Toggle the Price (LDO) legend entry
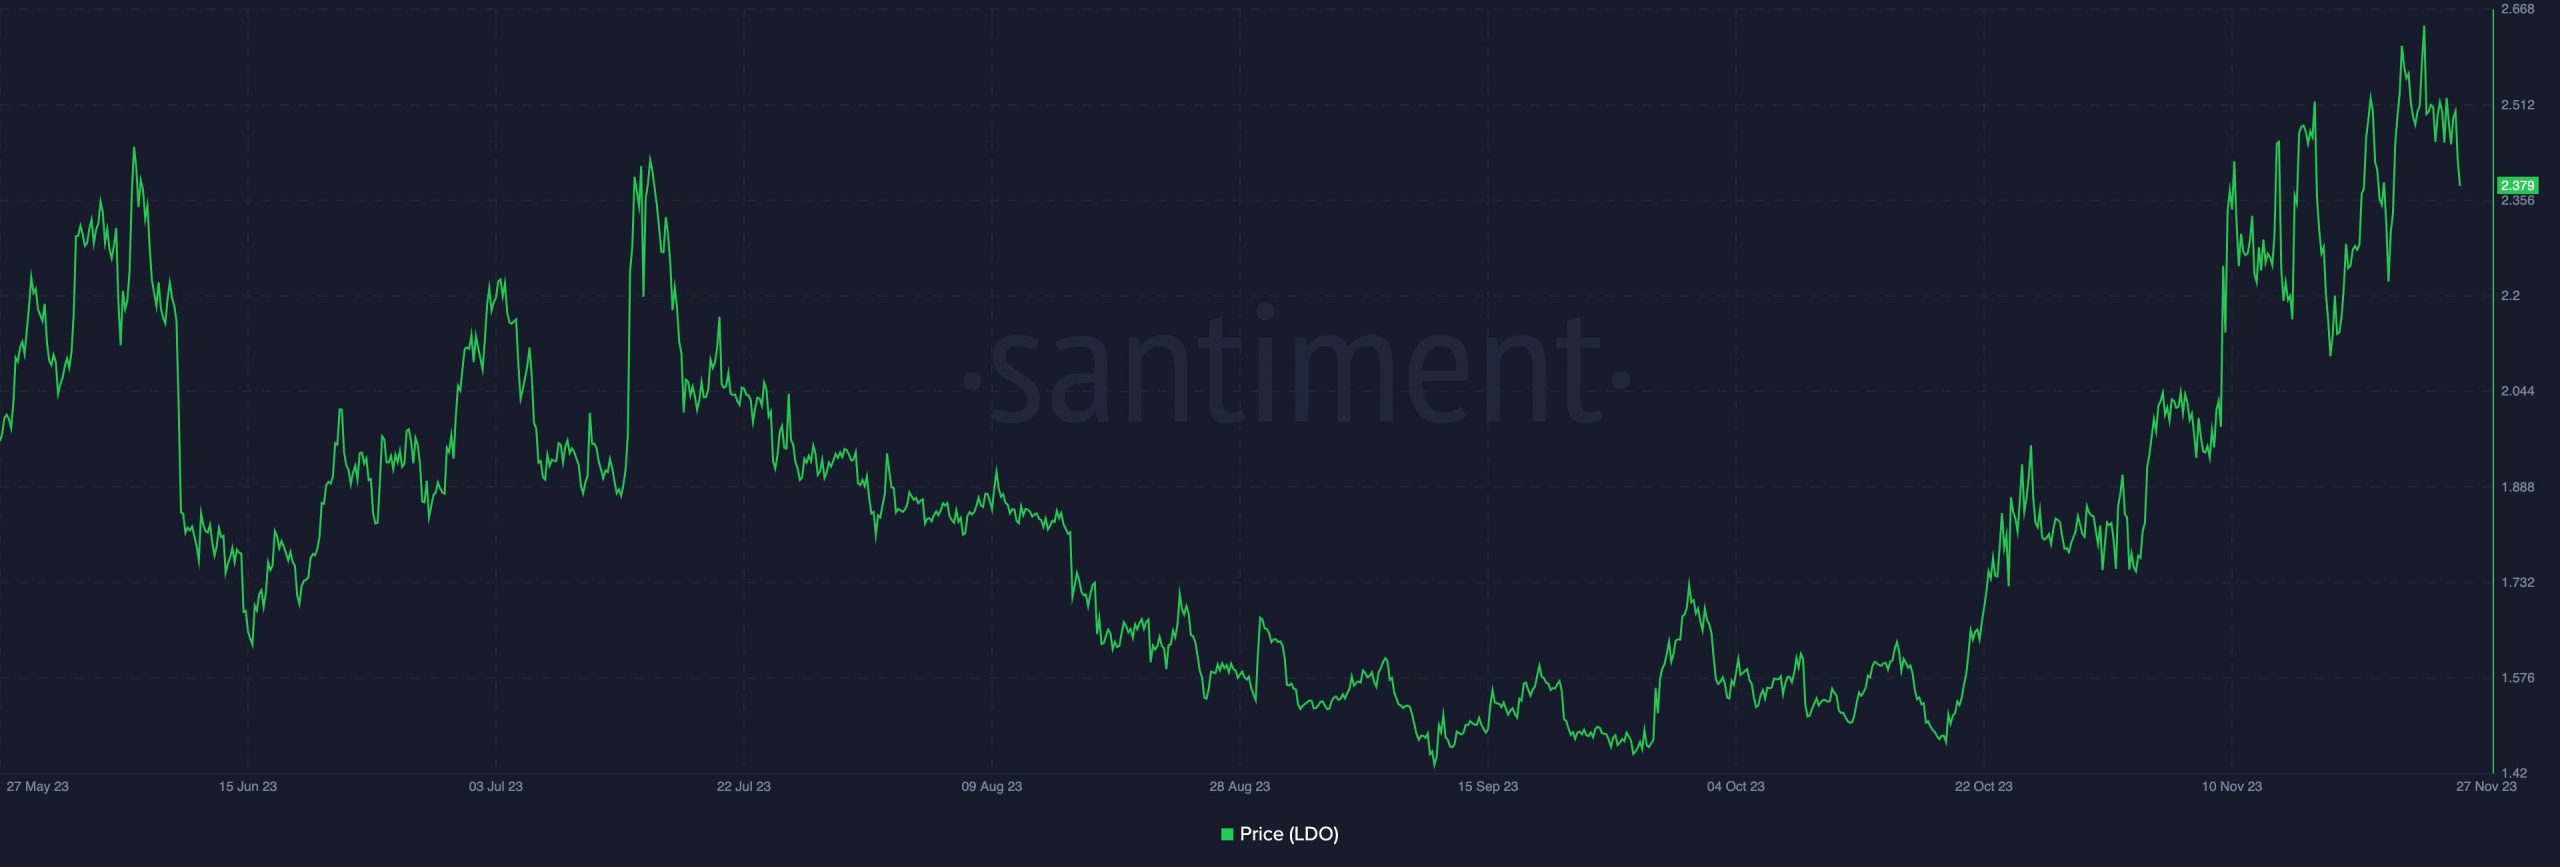This screenshot has height=867, width=2560. click(x=1279, y=834)
